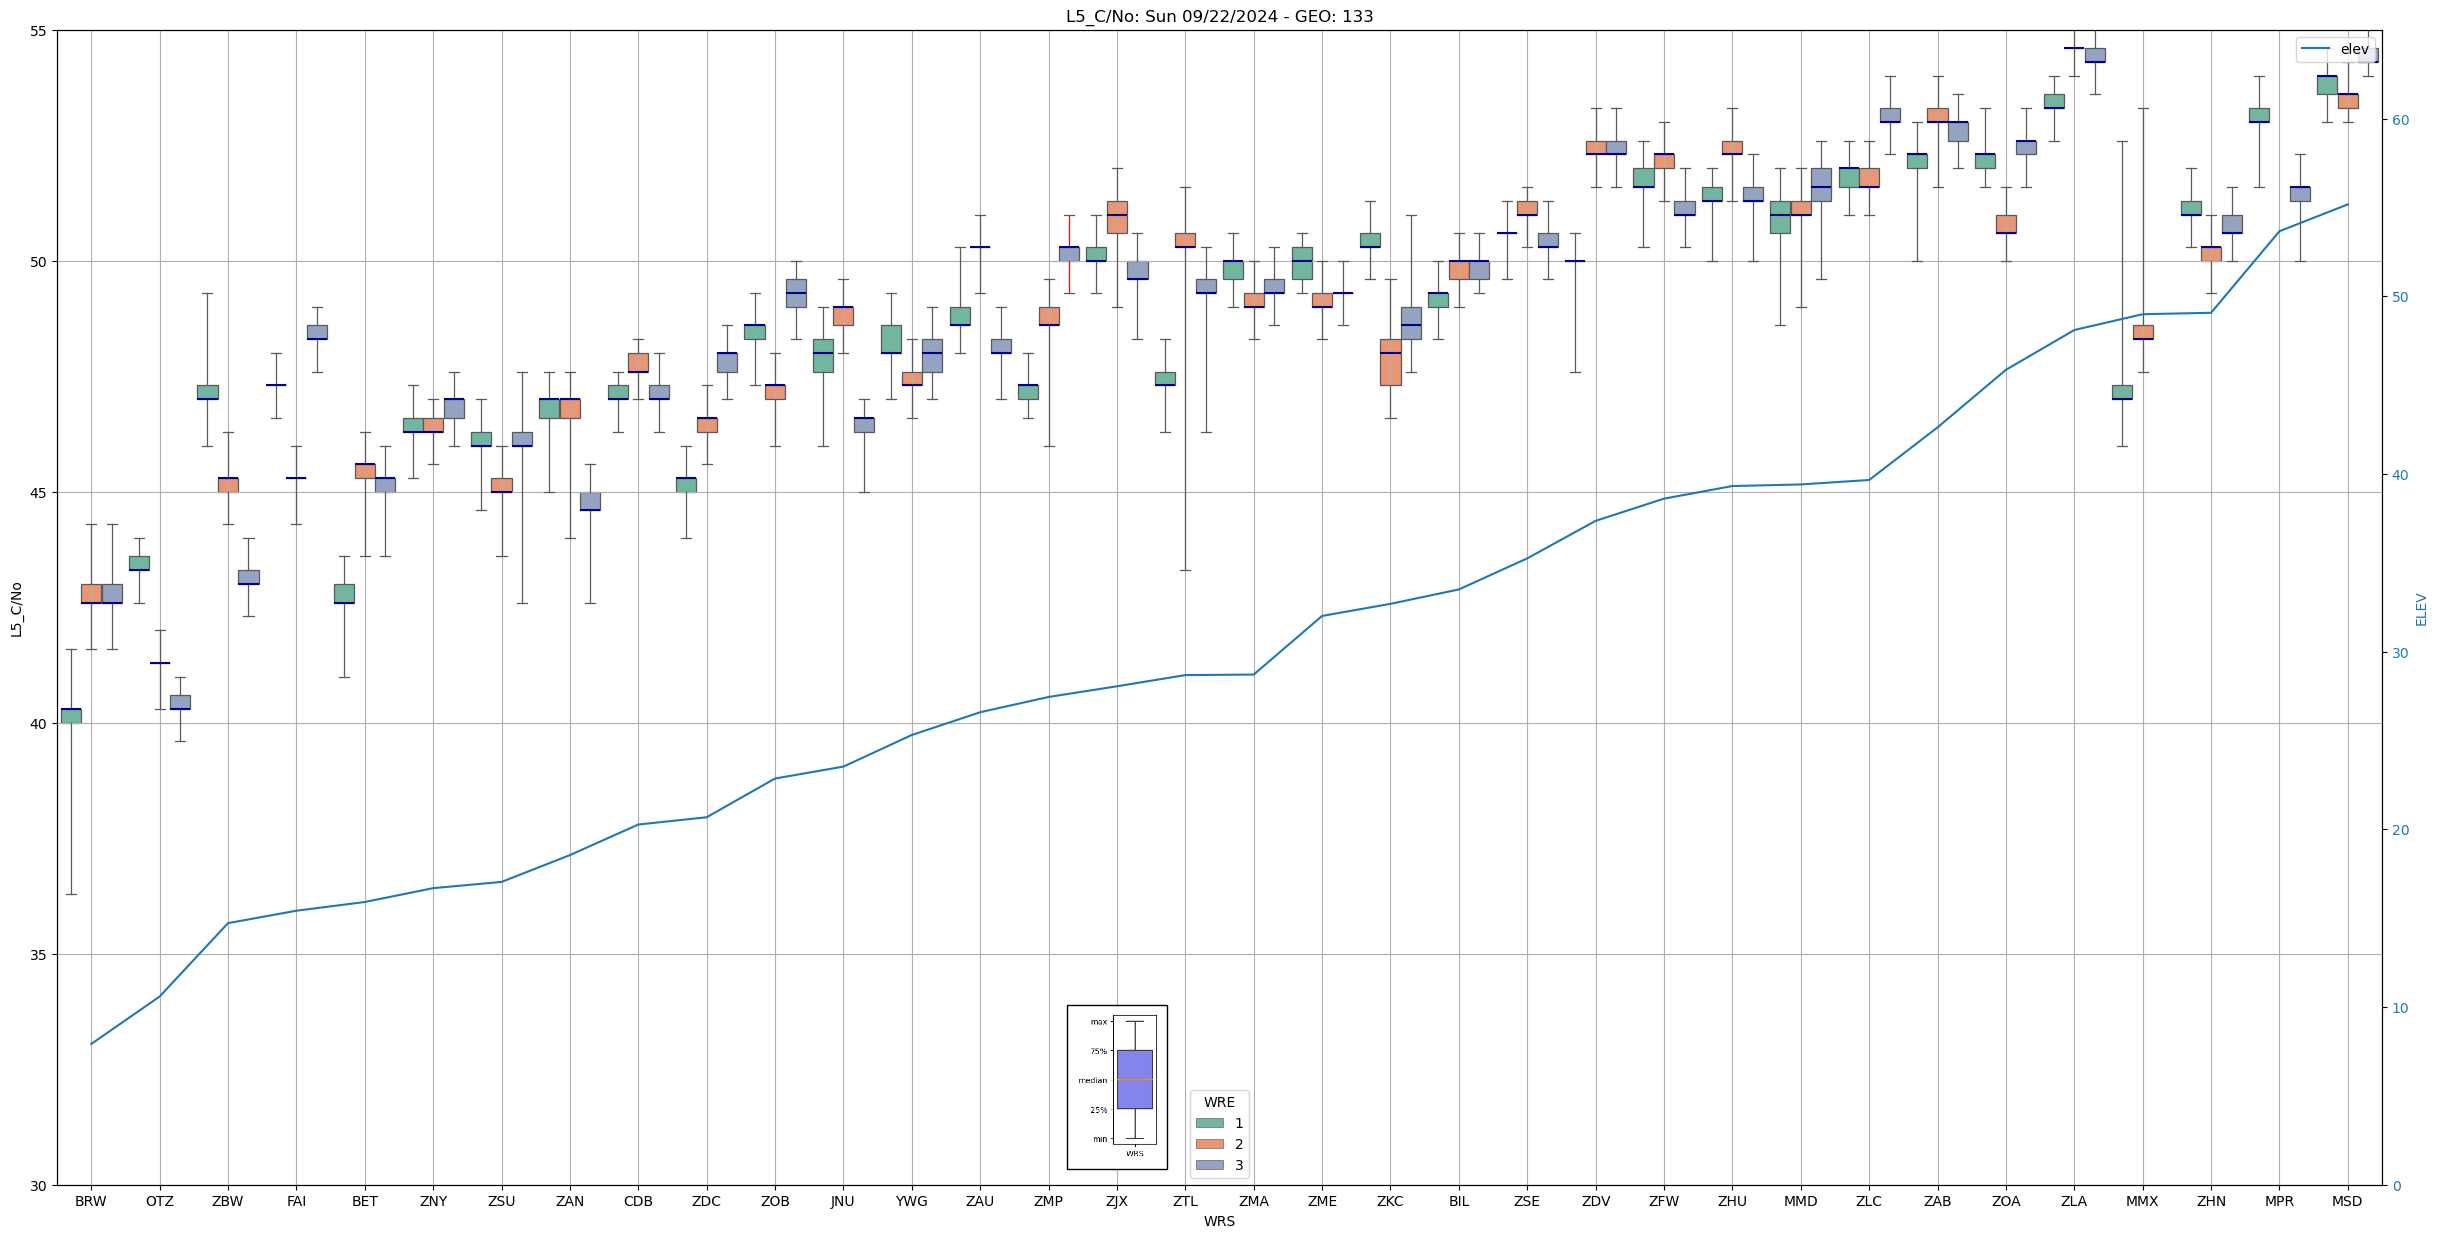Click the MMX station tick label

tap(2142, 1202)
